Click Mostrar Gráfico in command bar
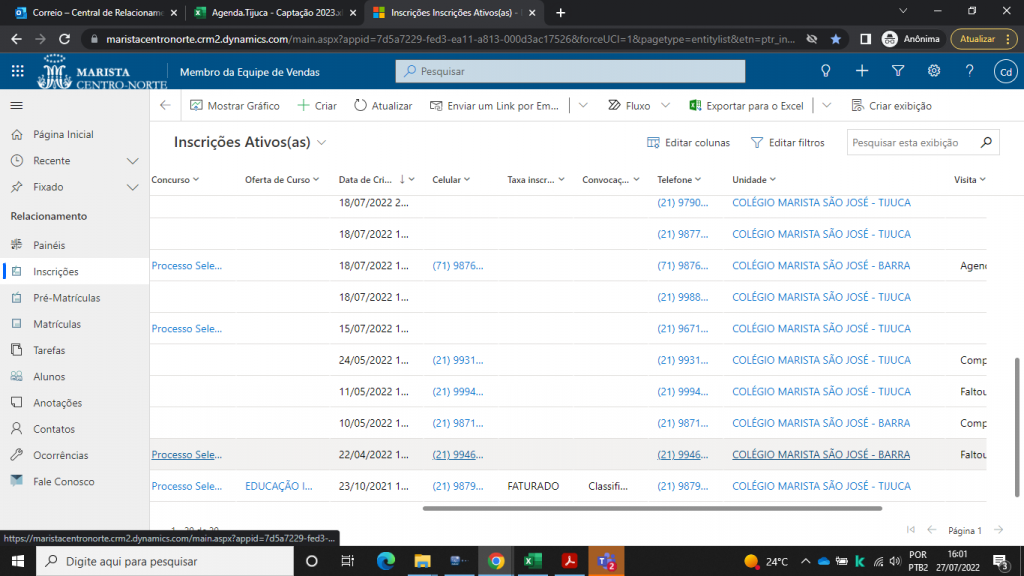 point(234,106)
